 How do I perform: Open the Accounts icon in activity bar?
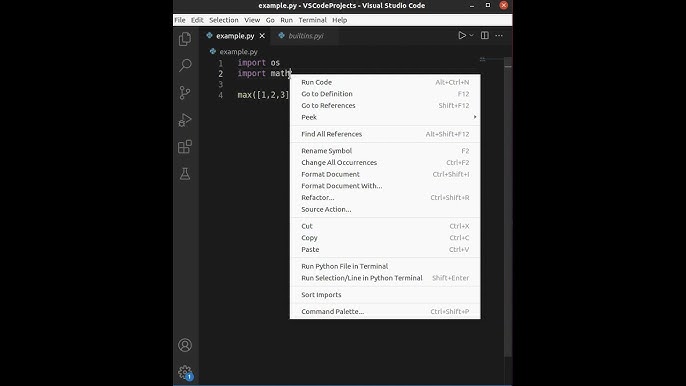pyautogui.click(x=185, y=345)
